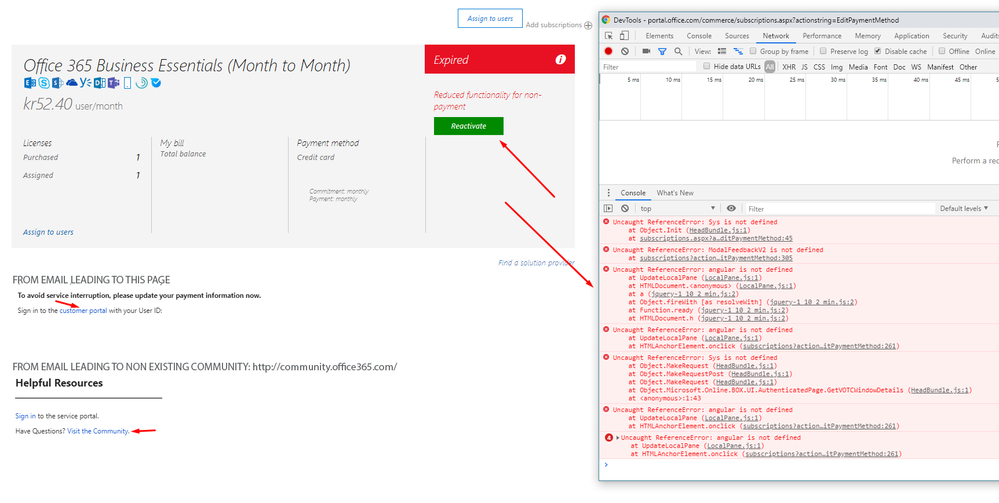Open the Performance tab
Image resolution: width=999 pixels, height=503 pixels.
(x=822, y=36)
